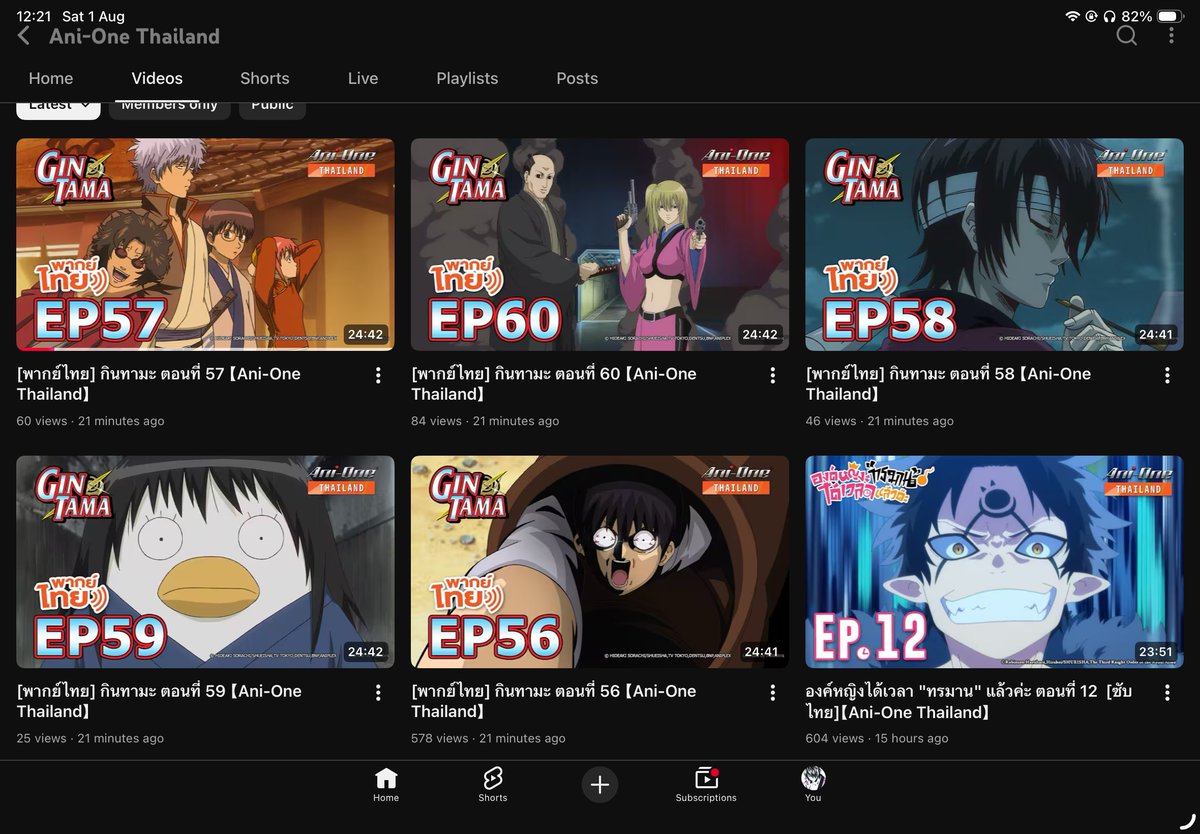
Task: Tap the '60 views · 21 minutes ago' text
Action: [x=90, y=421]
